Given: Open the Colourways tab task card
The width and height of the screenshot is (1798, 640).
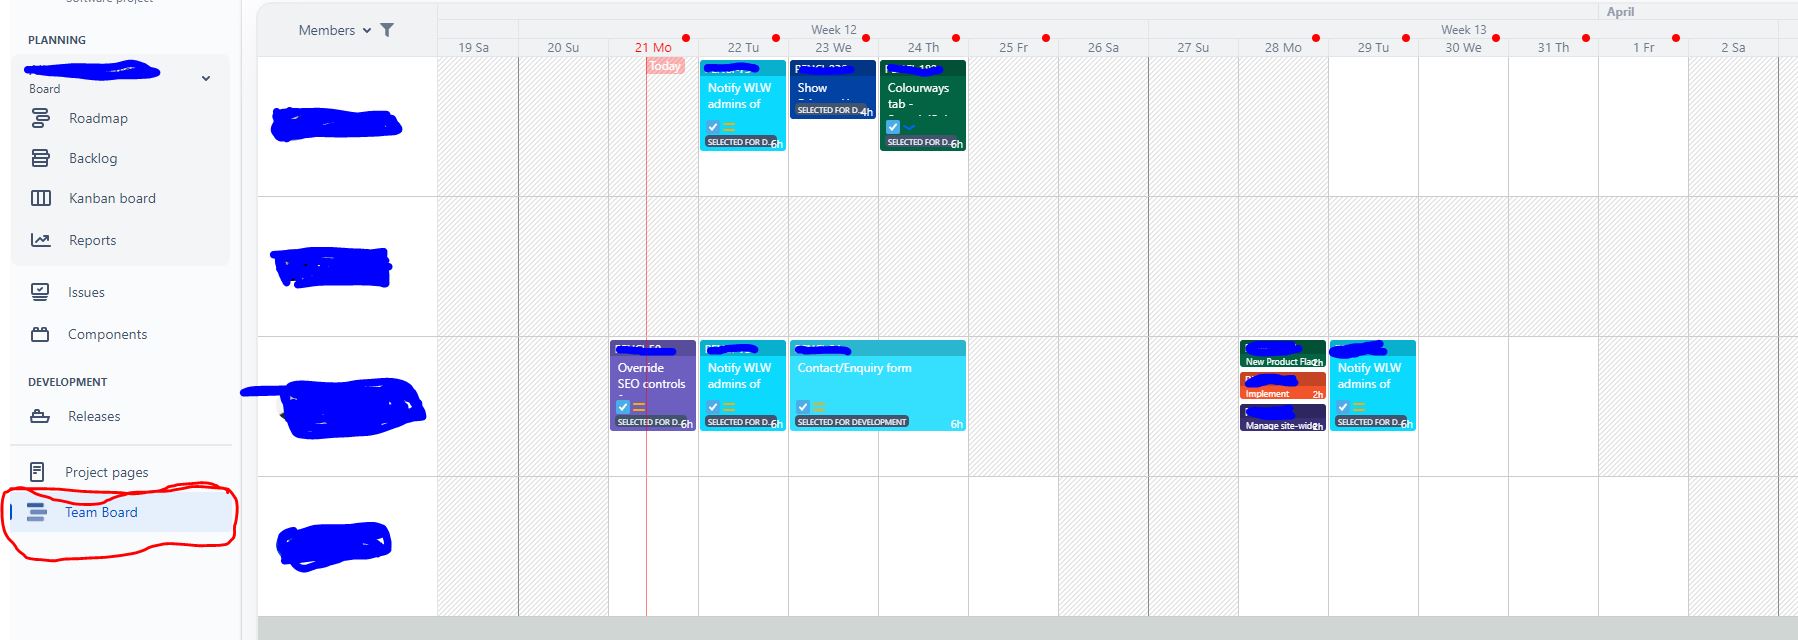Looking at the screenshot, I should coord(923,105).
